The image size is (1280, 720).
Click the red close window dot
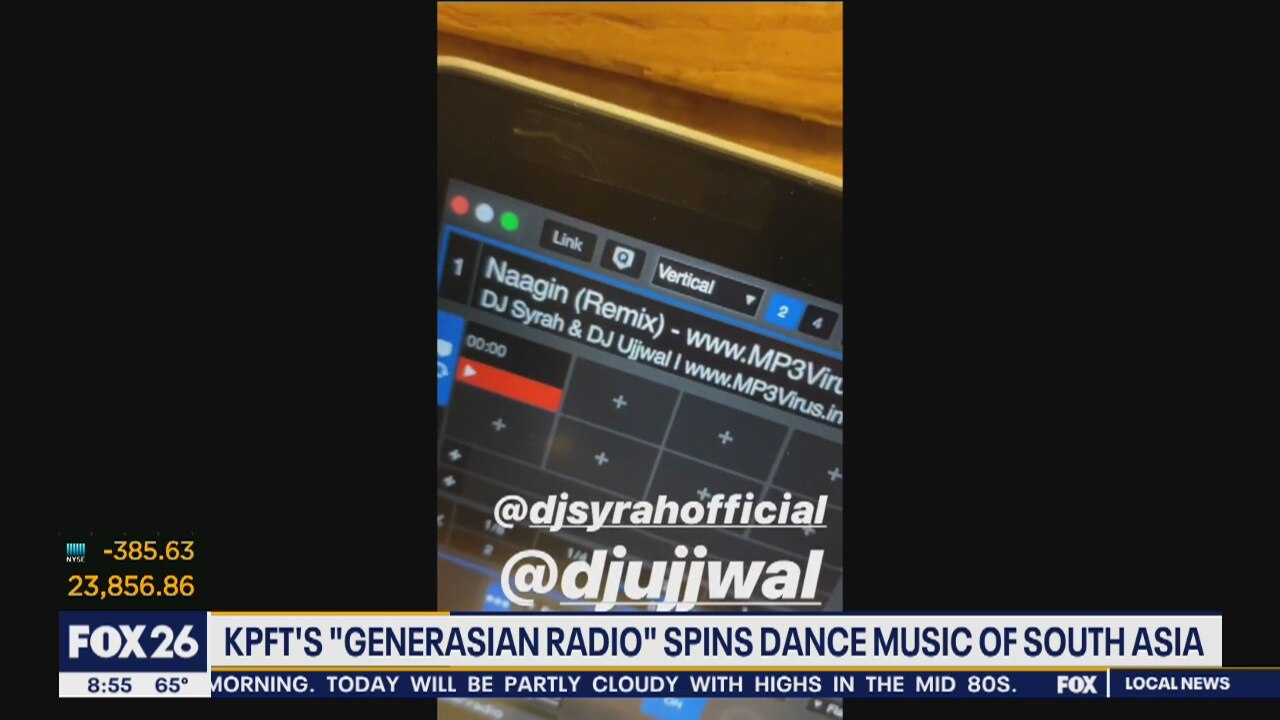(460, 205)
